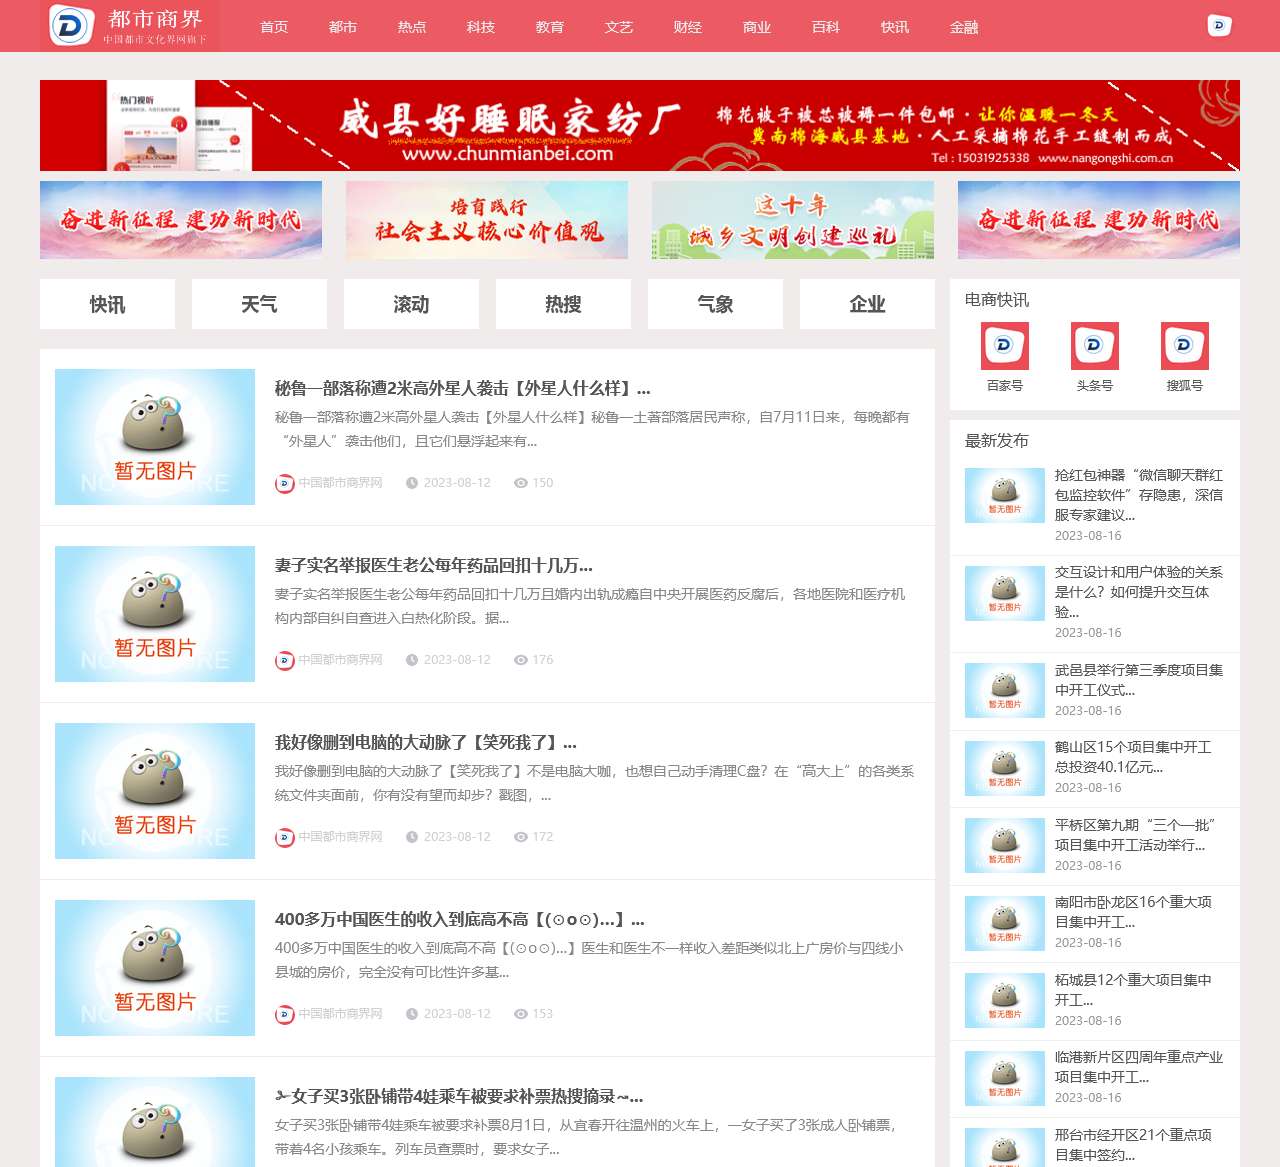Click the view-count eye icon showing 153
Viewport: 1280px width, 1167px height.
[520, 1014]
